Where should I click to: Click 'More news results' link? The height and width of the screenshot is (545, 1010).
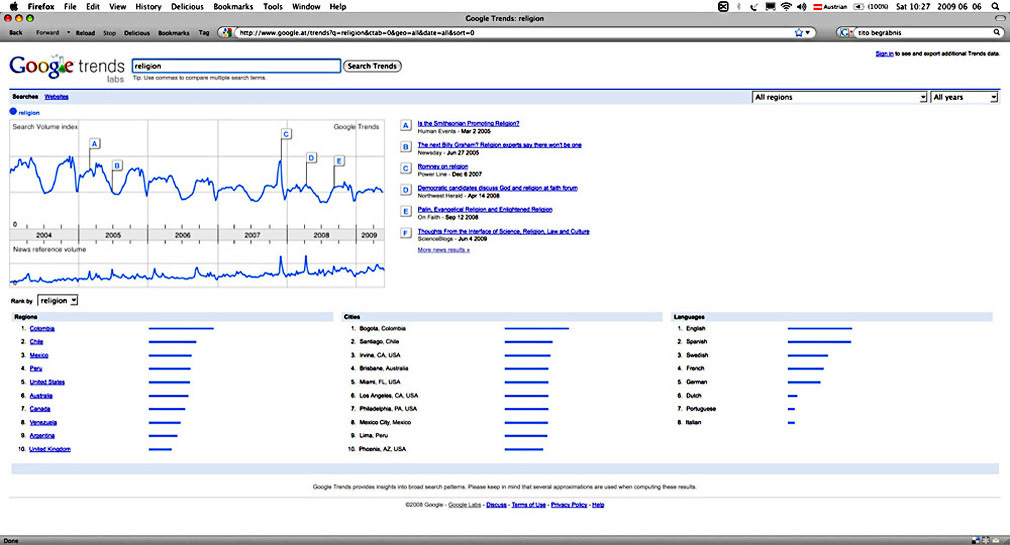(443, 249)
